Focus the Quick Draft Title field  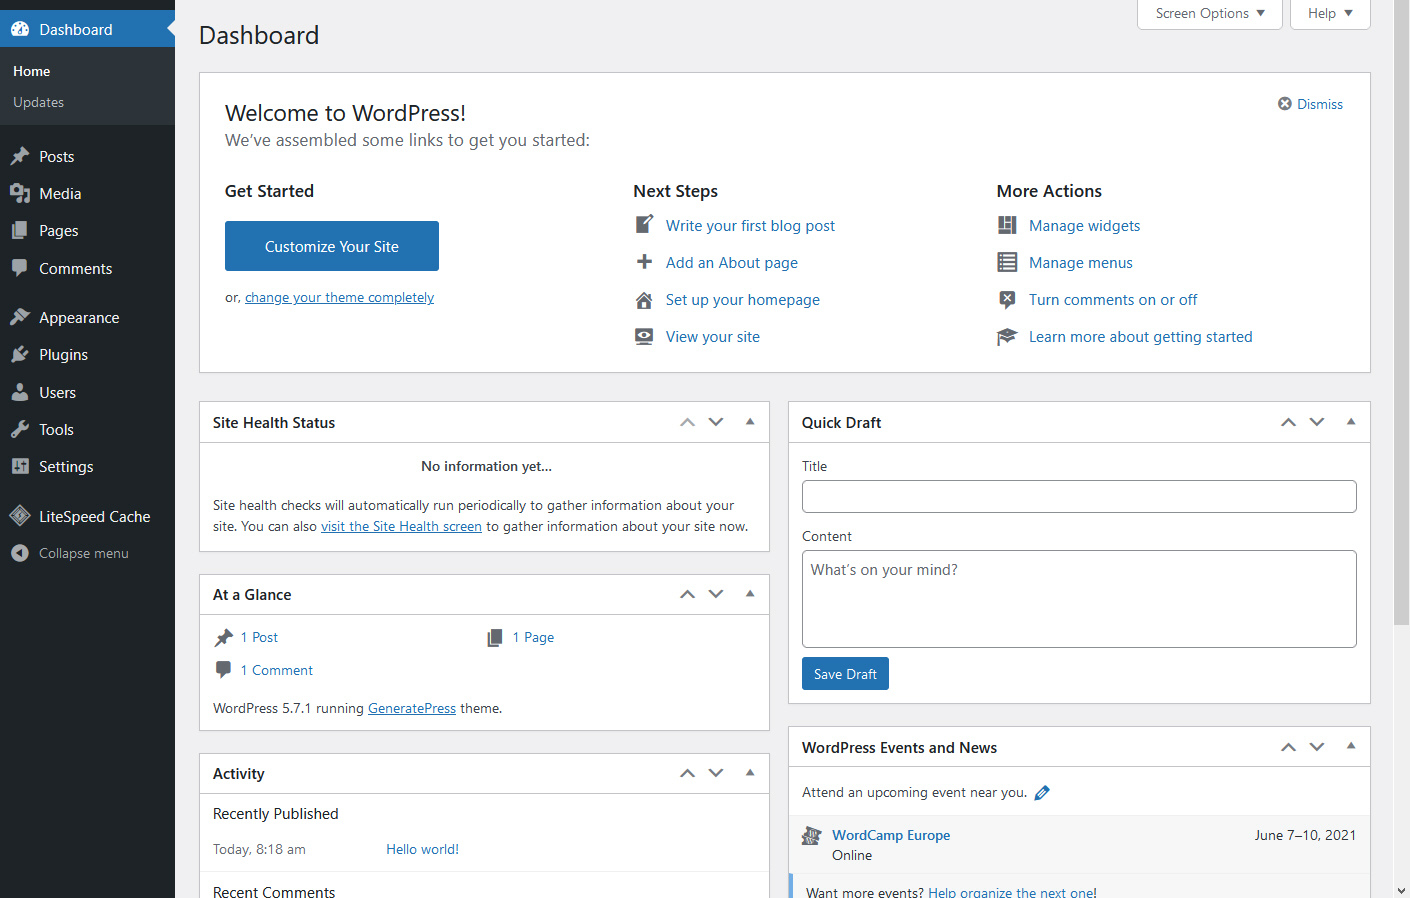1079,497
